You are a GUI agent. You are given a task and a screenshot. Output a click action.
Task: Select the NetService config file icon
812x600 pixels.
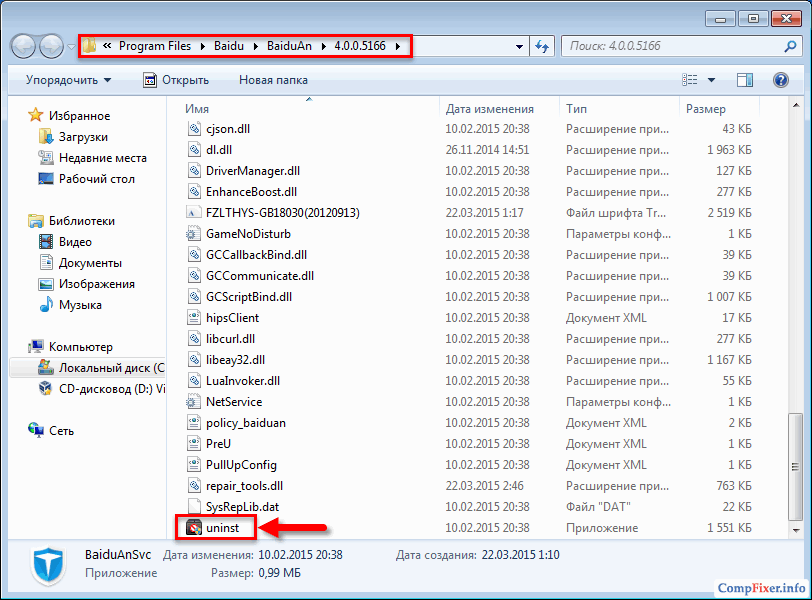194,402
